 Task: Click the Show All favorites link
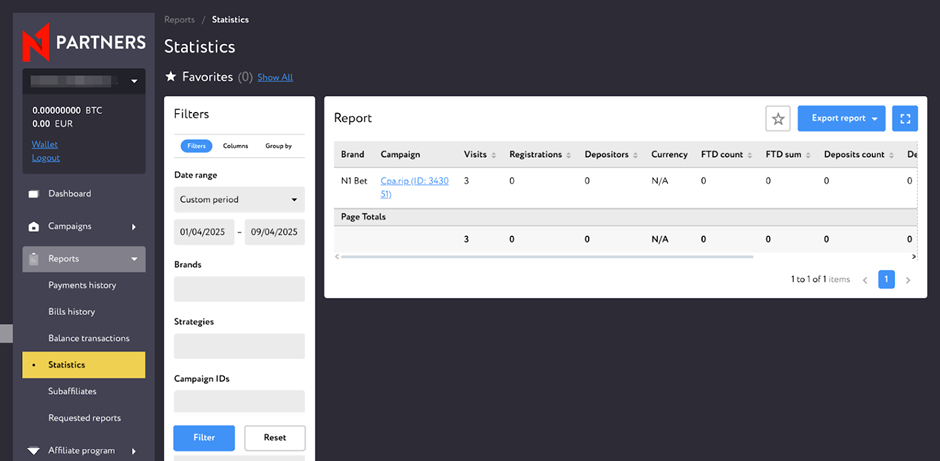[275, 77]
